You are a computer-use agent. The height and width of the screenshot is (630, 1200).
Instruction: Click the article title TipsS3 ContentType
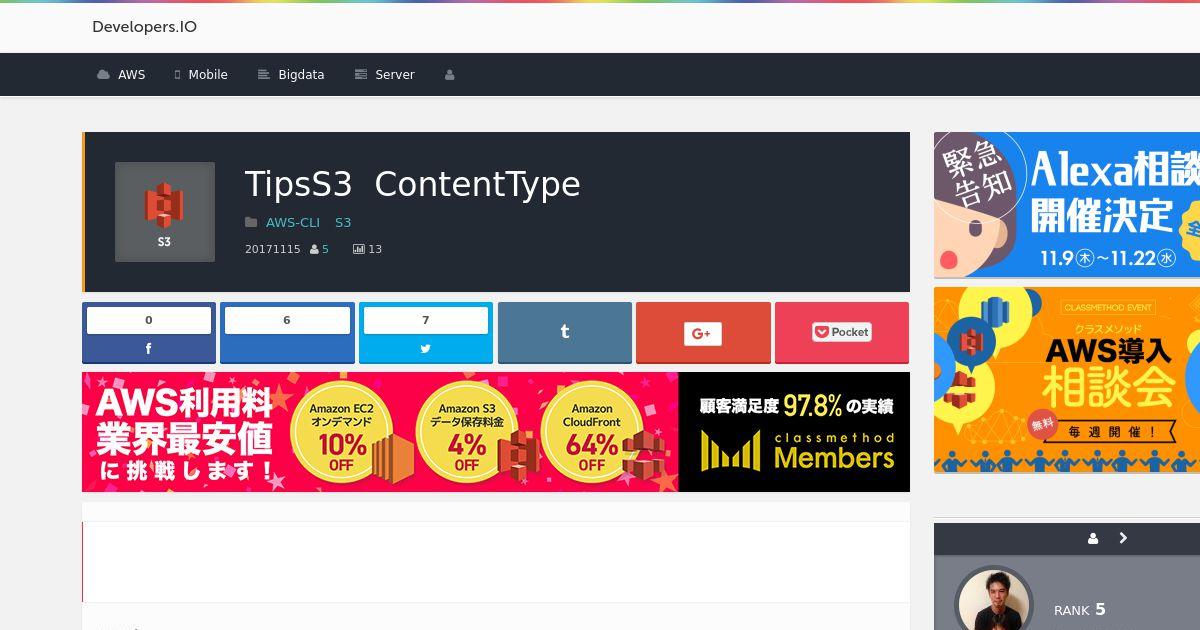[412, 184]
